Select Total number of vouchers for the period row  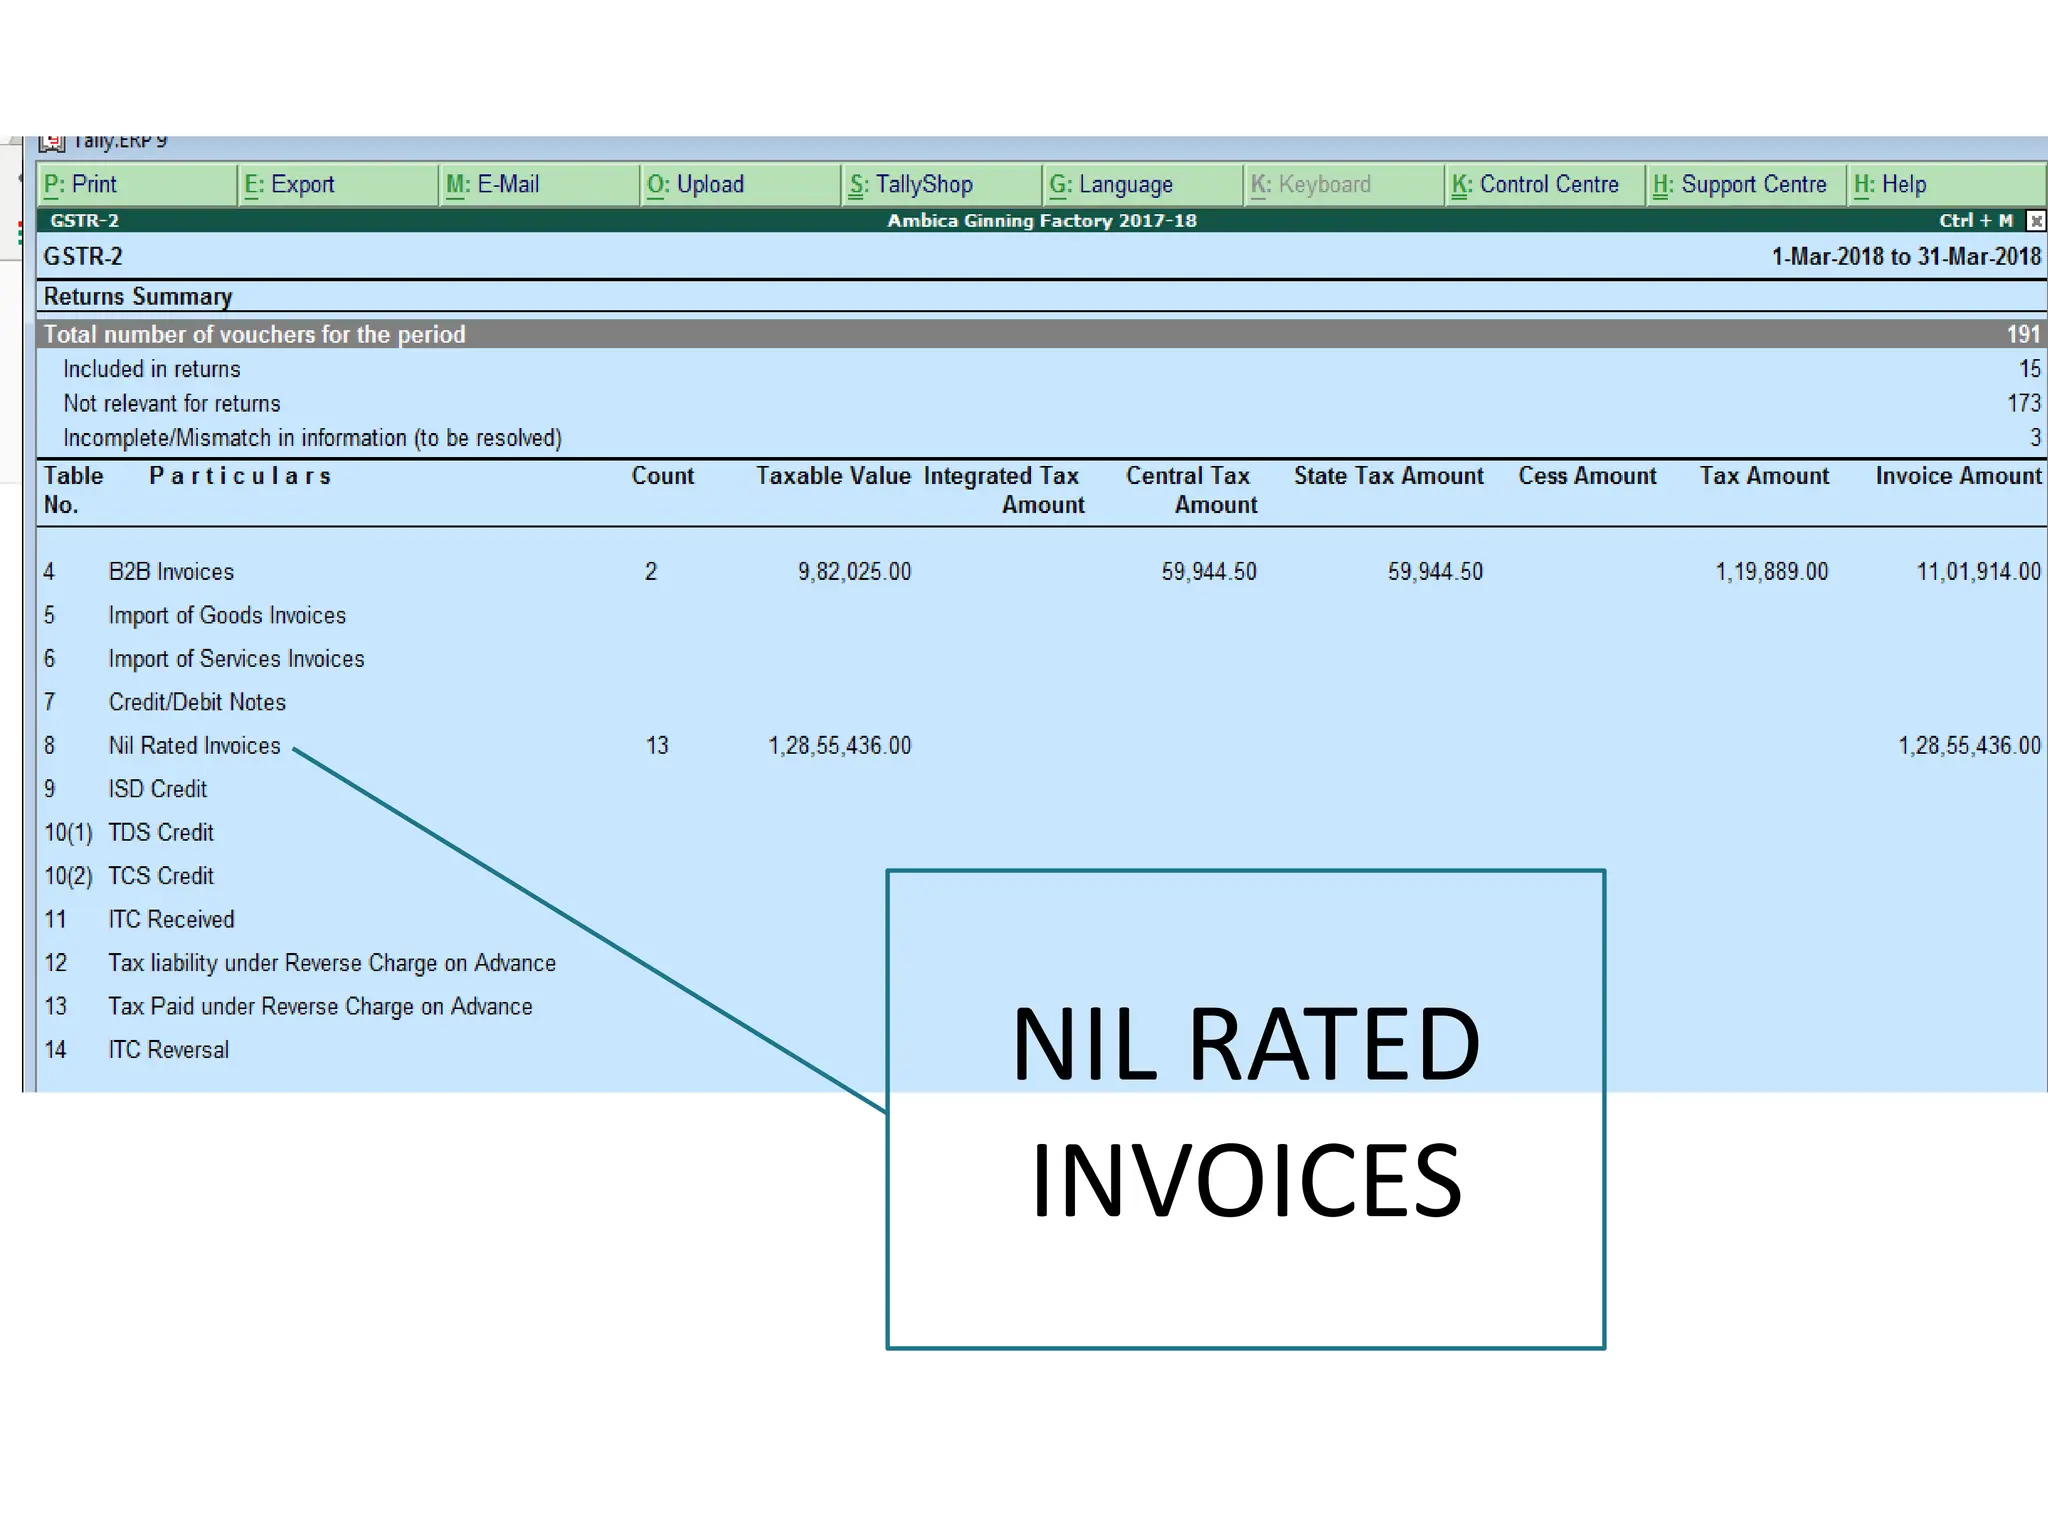[1041, 334]
